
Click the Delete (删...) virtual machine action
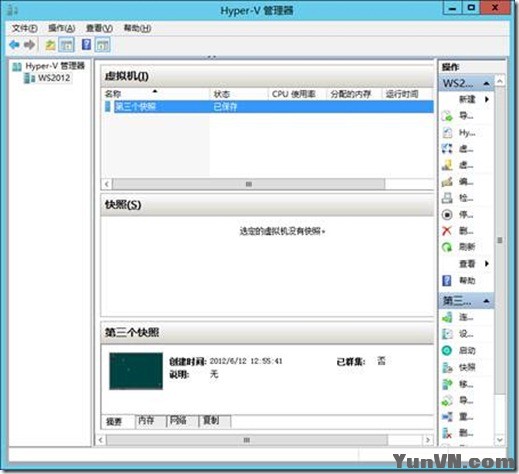point(466,433)
